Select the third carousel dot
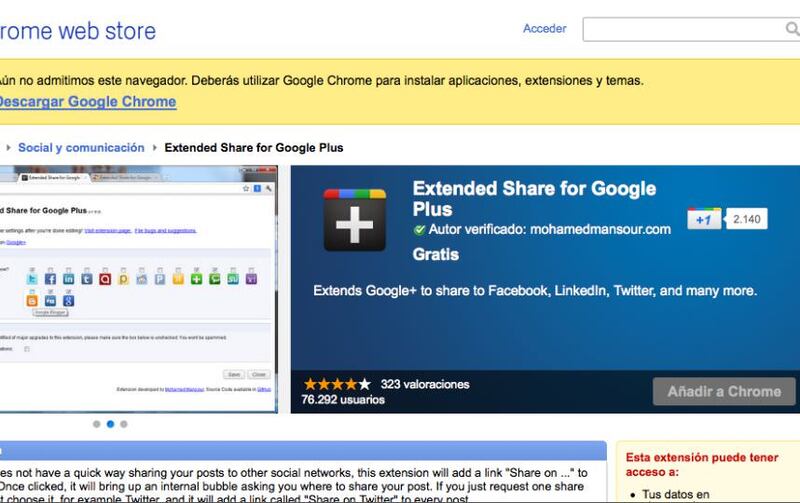 [x=123, y=424]
